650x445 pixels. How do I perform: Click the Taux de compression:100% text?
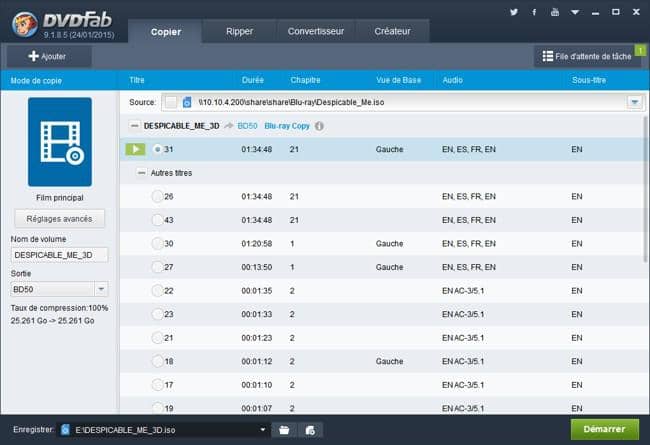59,308
